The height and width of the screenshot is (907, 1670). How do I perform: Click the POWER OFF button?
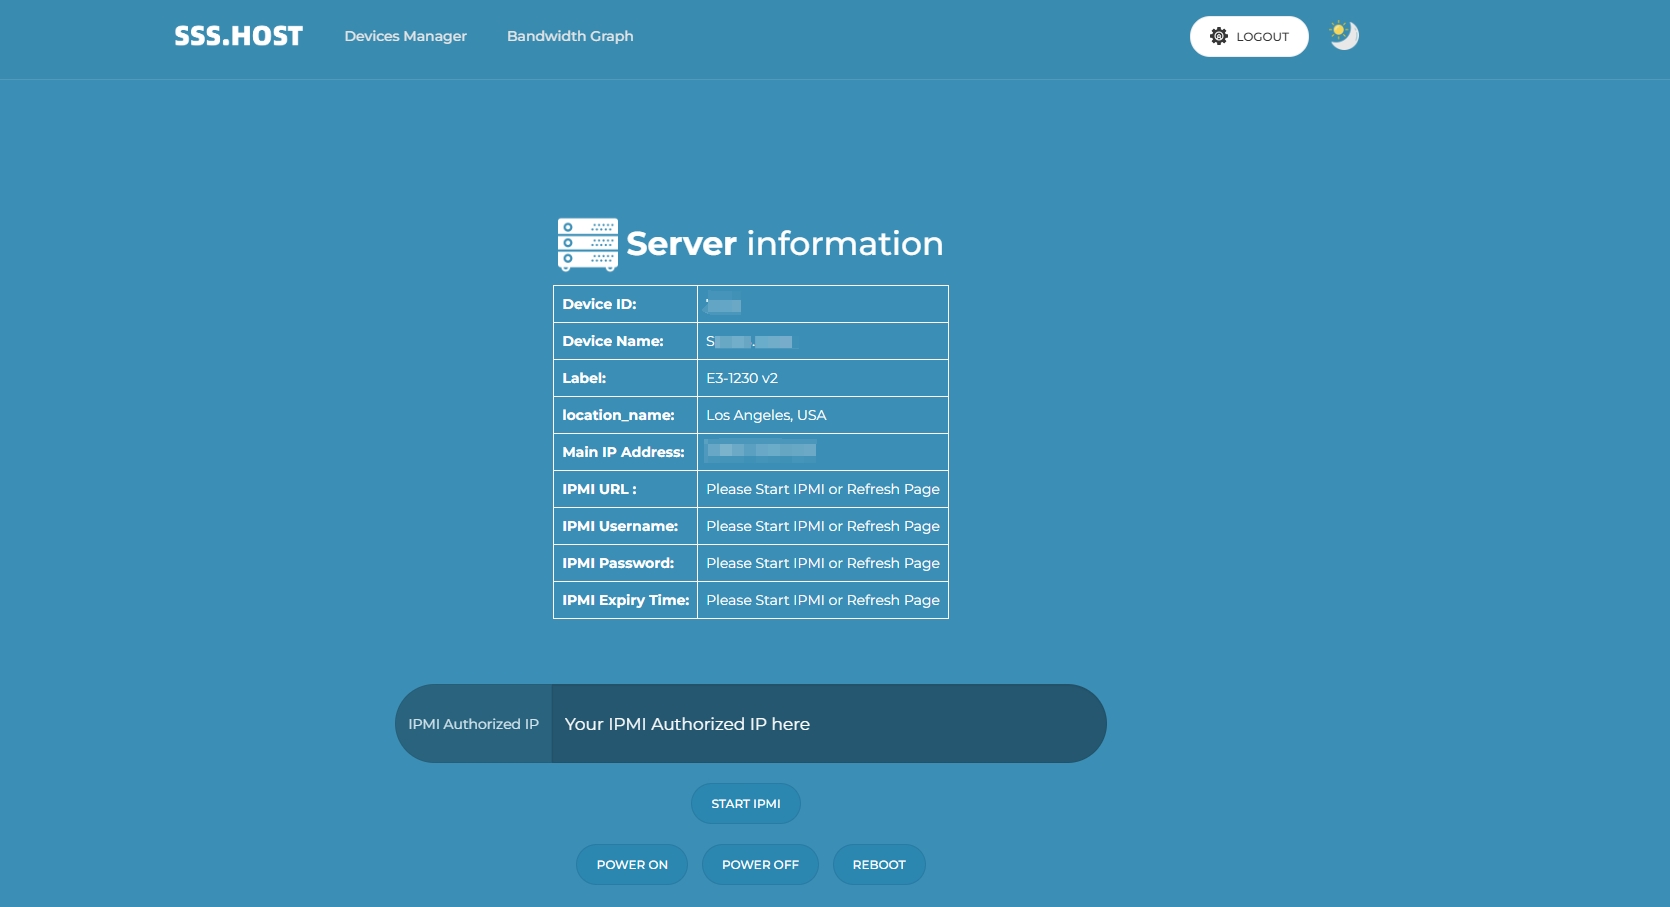[760, 864]
